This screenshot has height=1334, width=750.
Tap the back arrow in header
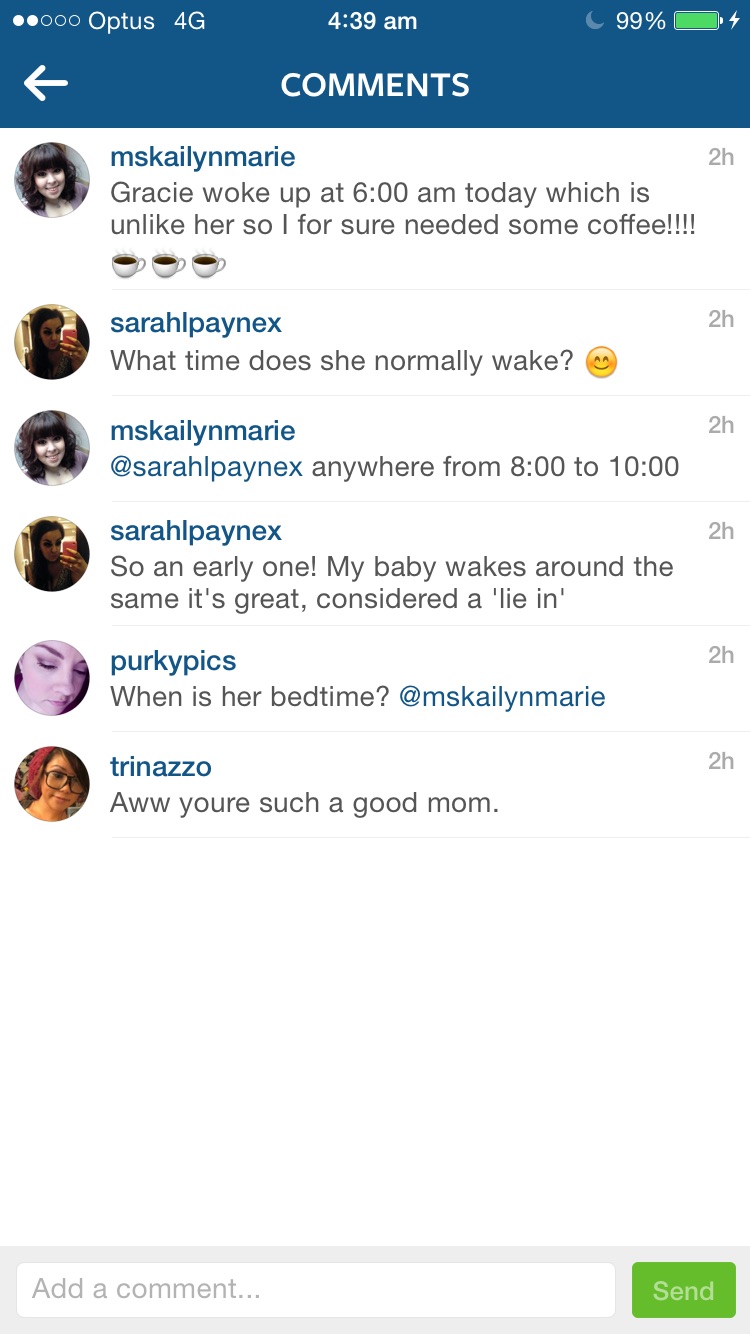pyautogui.click(x=46, y=84)
